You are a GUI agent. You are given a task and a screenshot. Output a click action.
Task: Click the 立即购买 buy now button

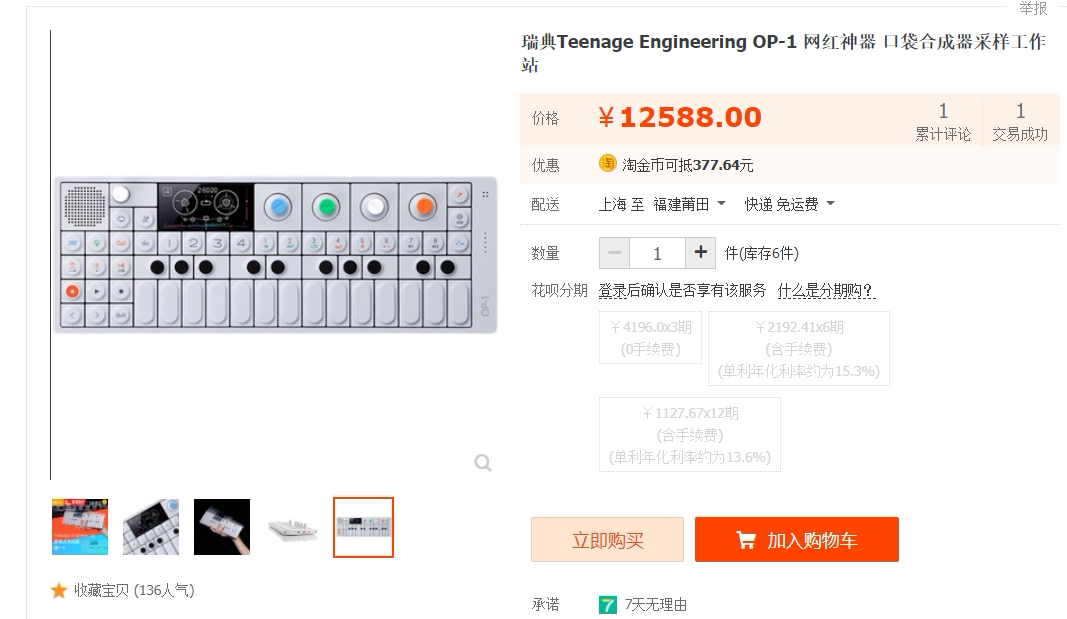607,539
